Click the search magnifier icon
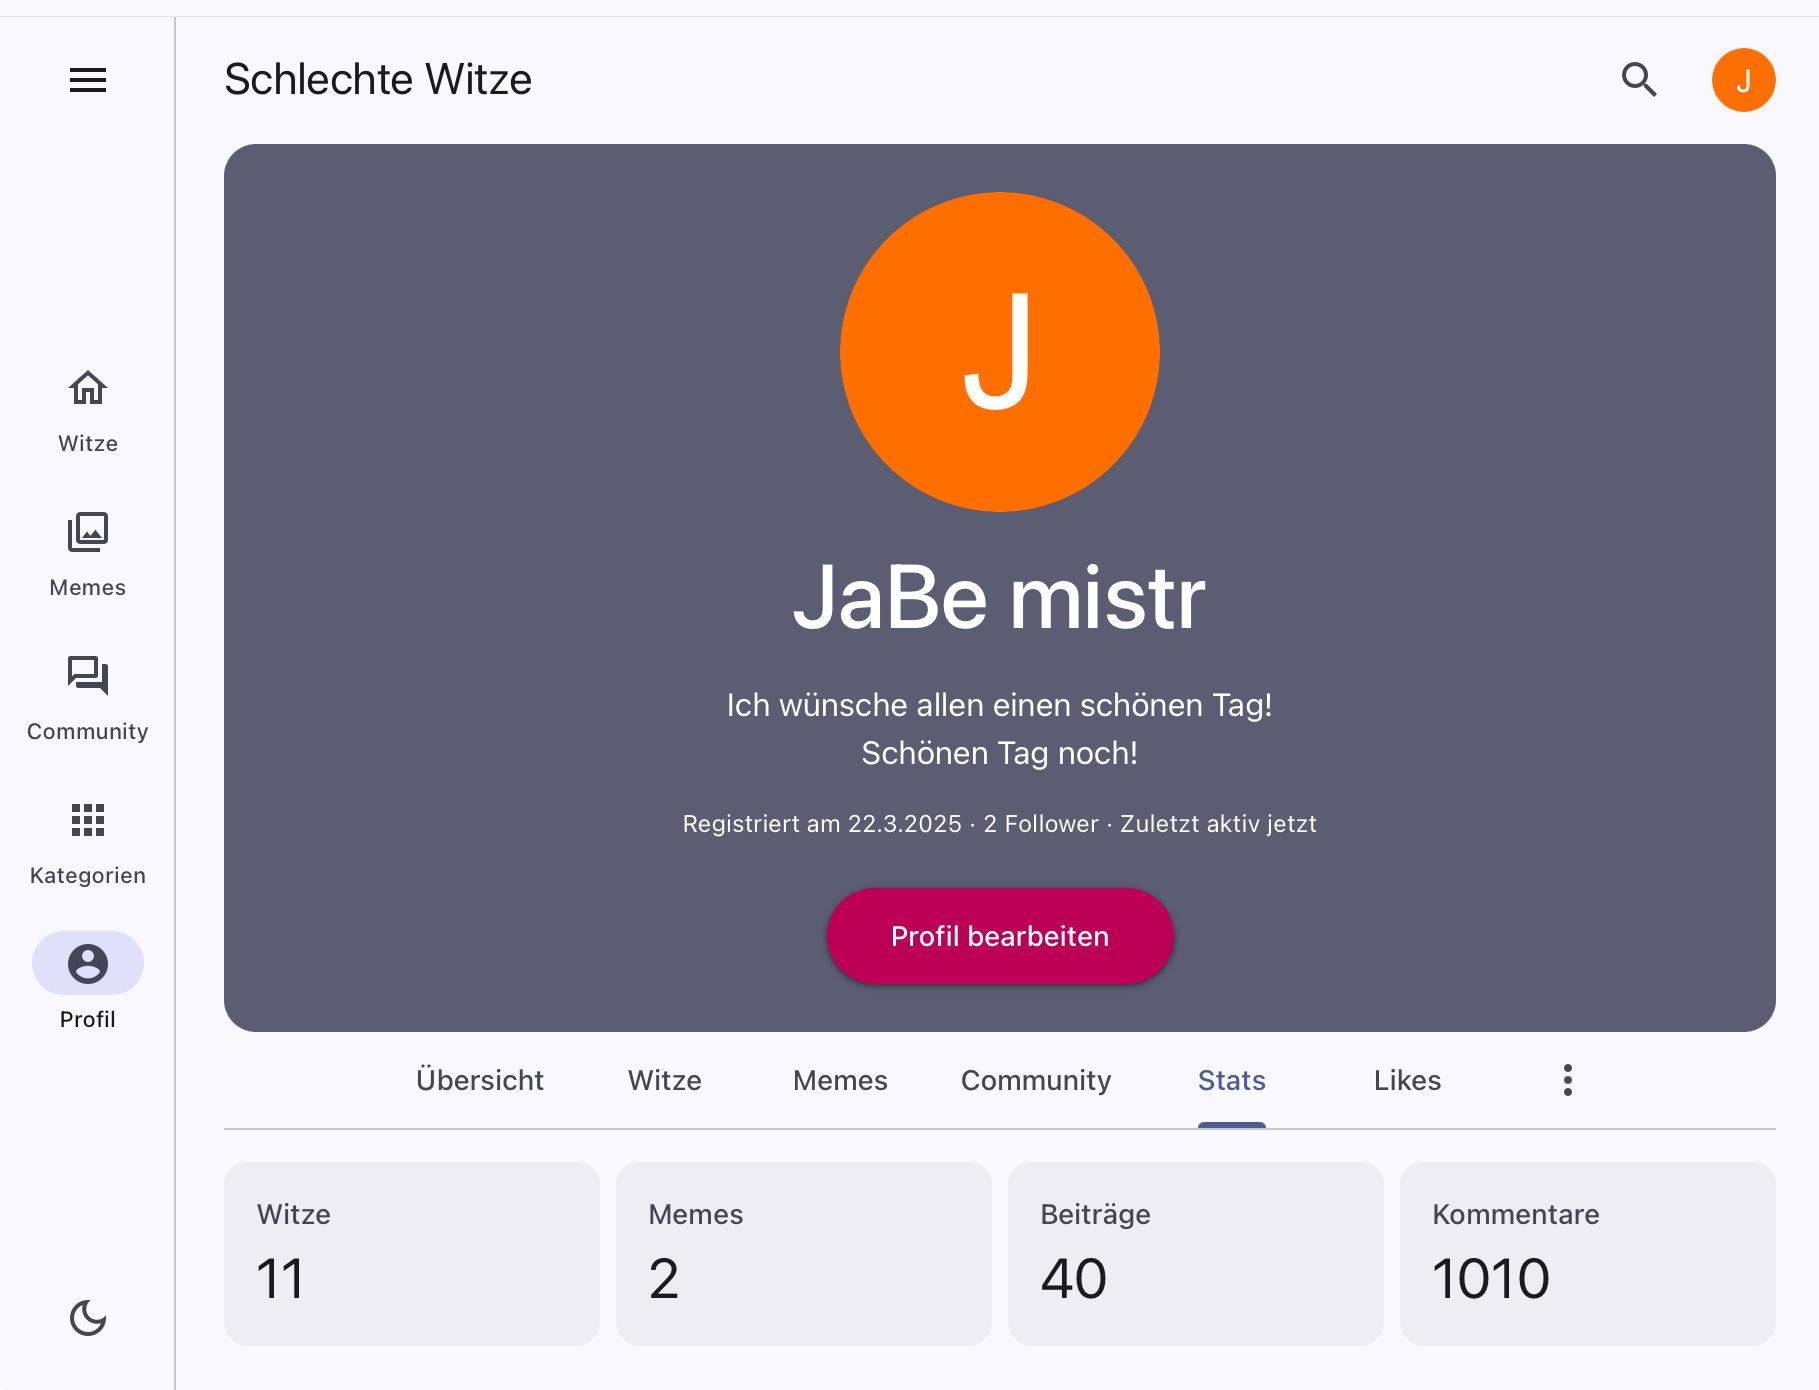This screenshot has width=1819, height=1390. coord(1639,80)
